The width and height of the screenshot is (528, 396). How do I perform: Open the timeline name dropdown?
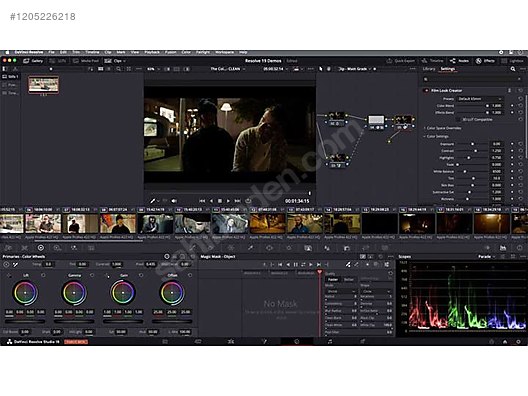(228, 69)
